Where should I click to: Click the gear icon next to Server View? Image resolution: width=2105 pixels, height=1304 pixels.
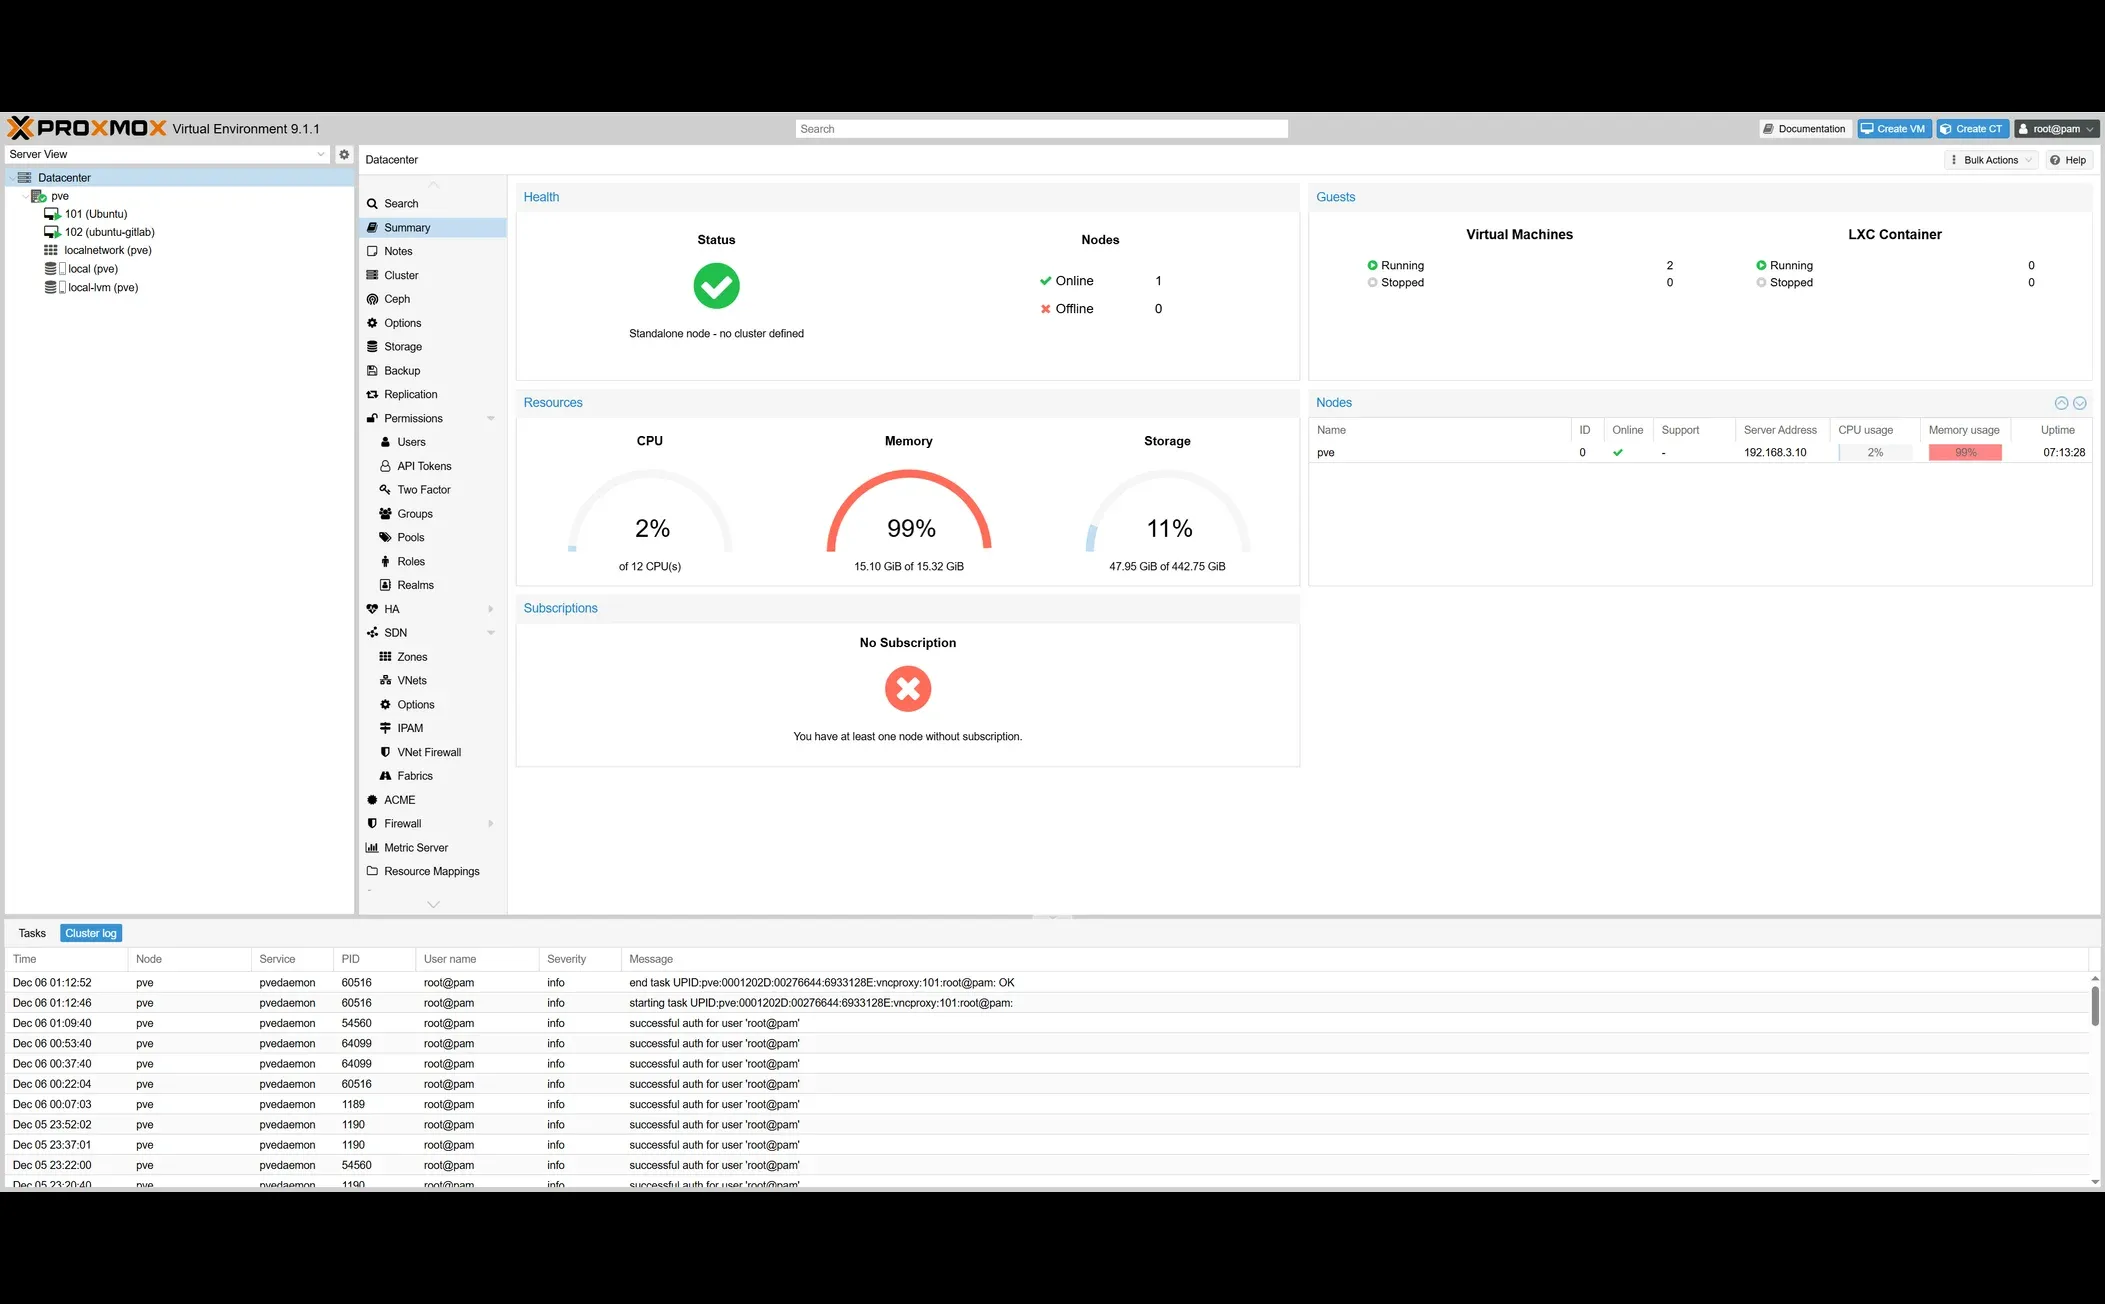click(x=344, y=154)
